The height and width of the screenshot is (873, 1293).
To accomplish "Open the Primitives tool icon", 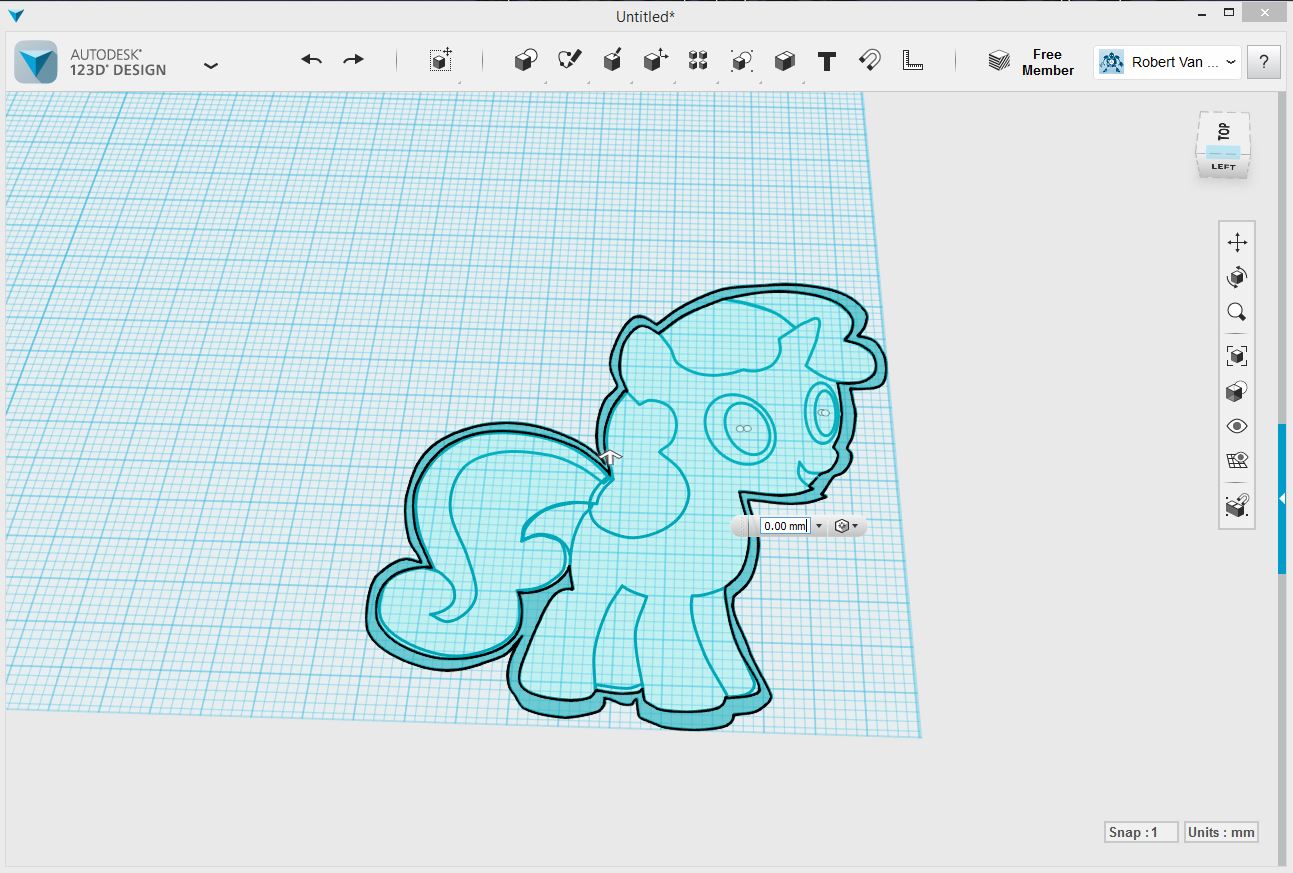I will pos(525,59).
